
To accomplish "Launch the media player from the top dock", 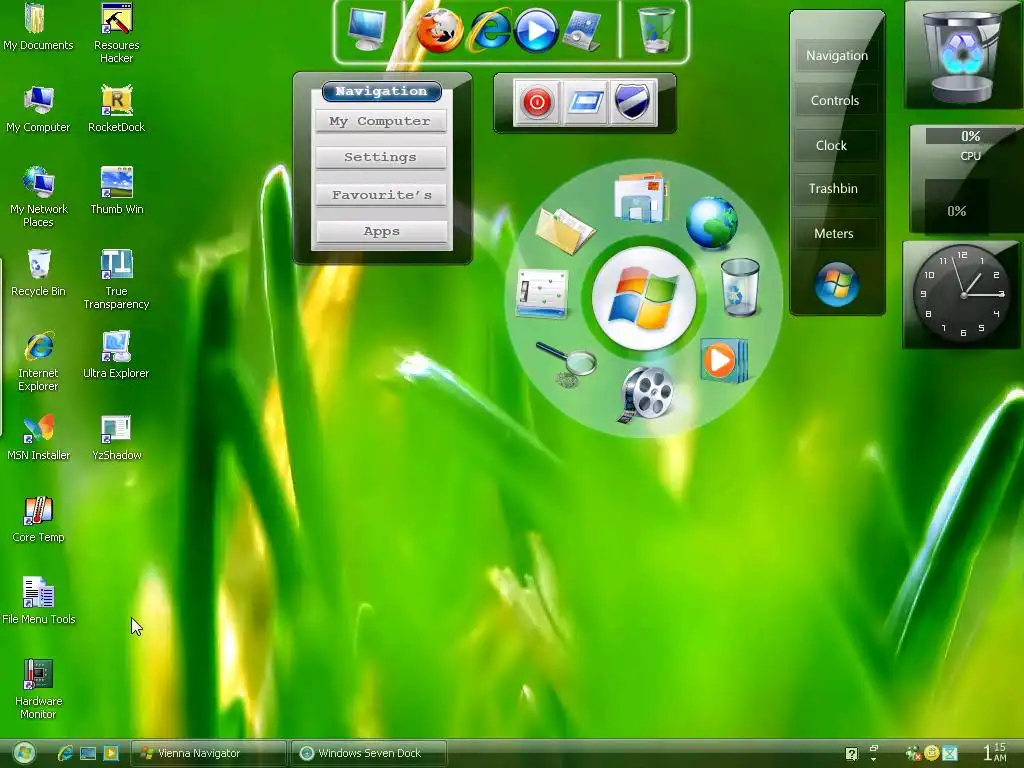I will click(536, 31).
